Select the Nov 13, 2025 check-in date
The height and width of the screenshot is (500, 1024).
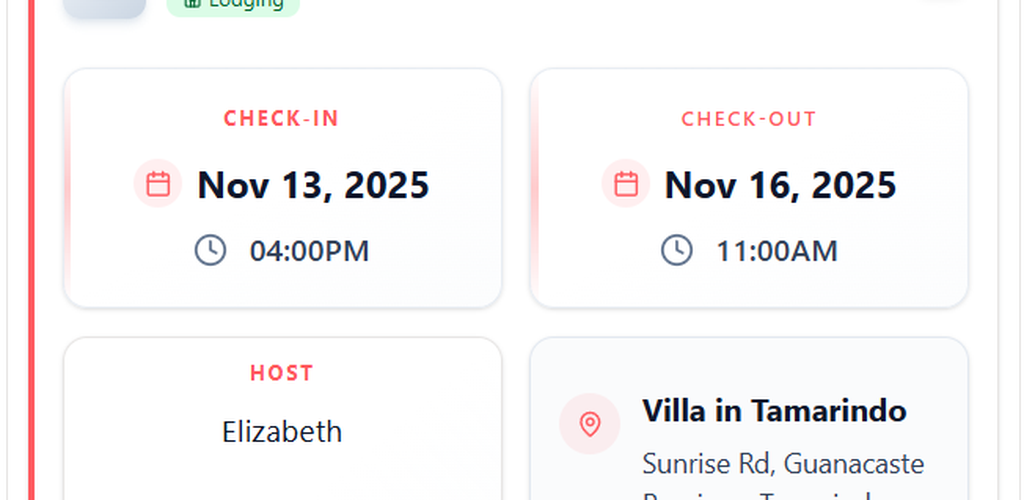[313, 185]
